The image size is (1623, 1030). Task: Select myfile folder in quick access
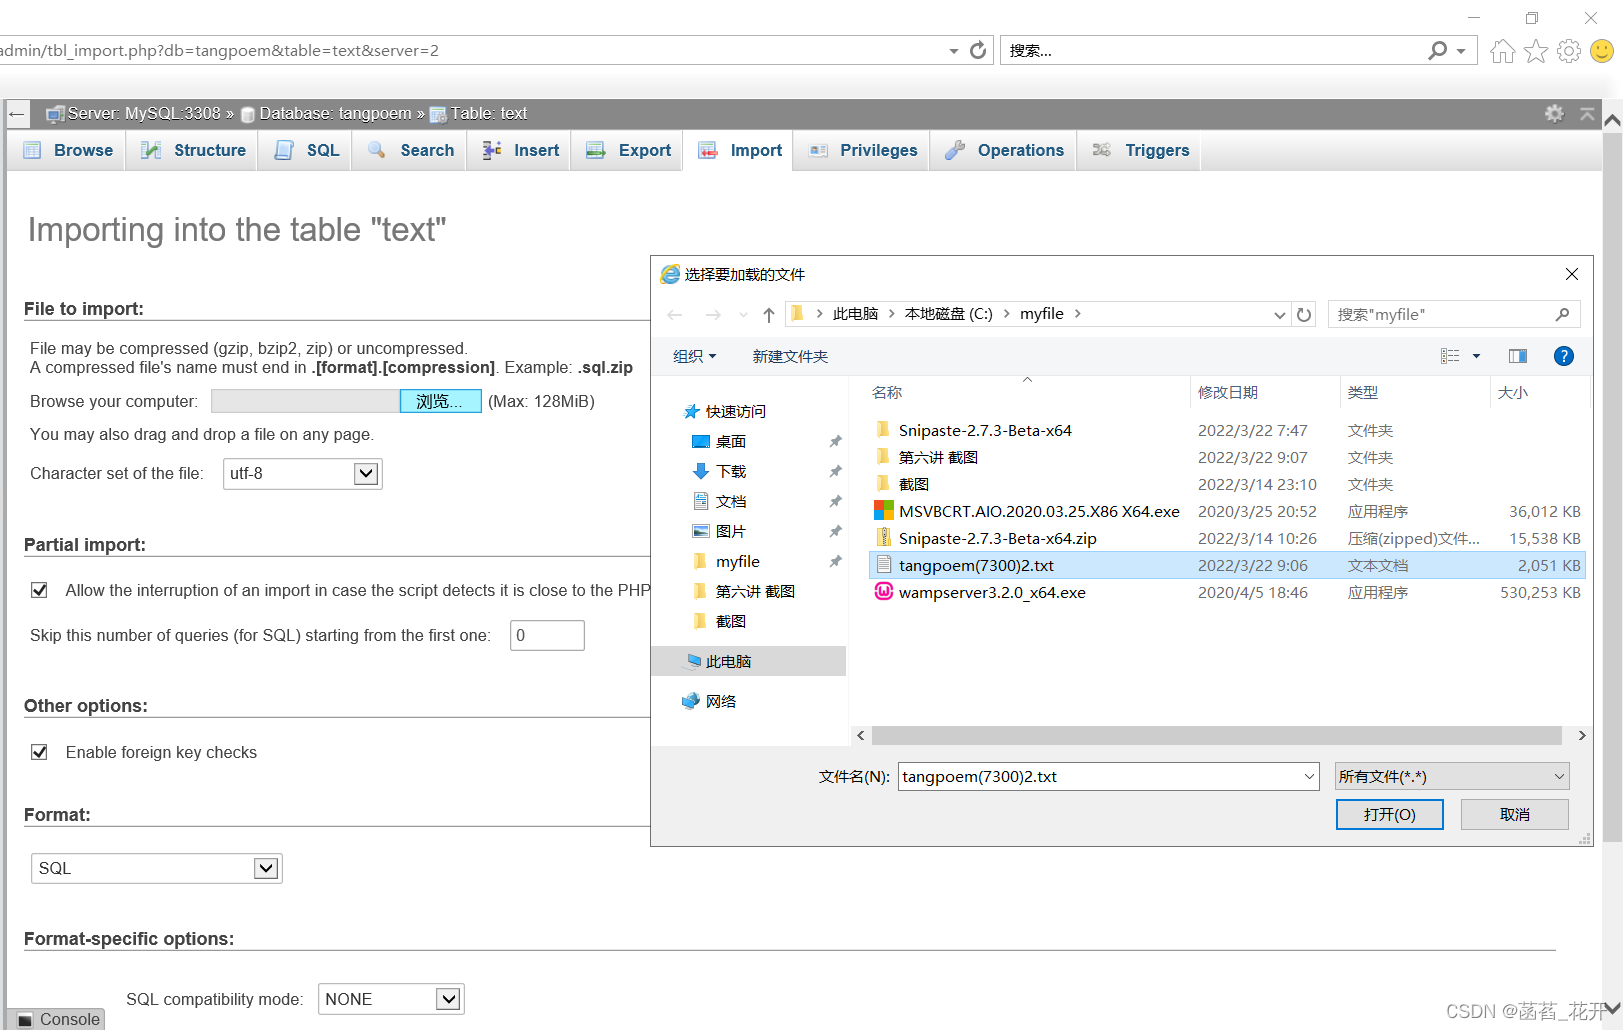coord(726,562)
